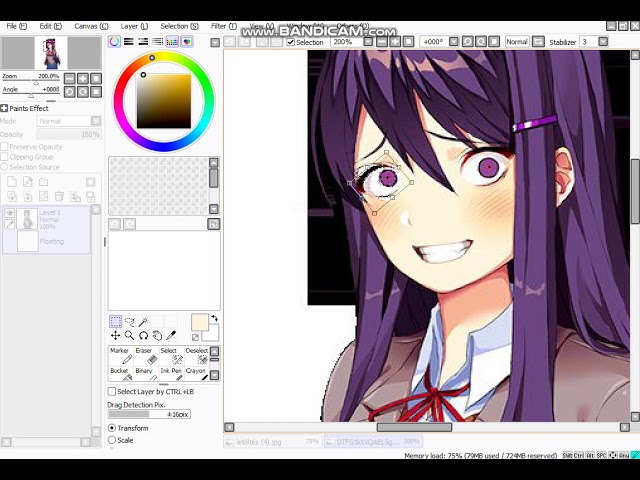Image resolution: width=640 pixels, height=480 pixels.
Task: Open the Layer menu
Action: [134, 26]
